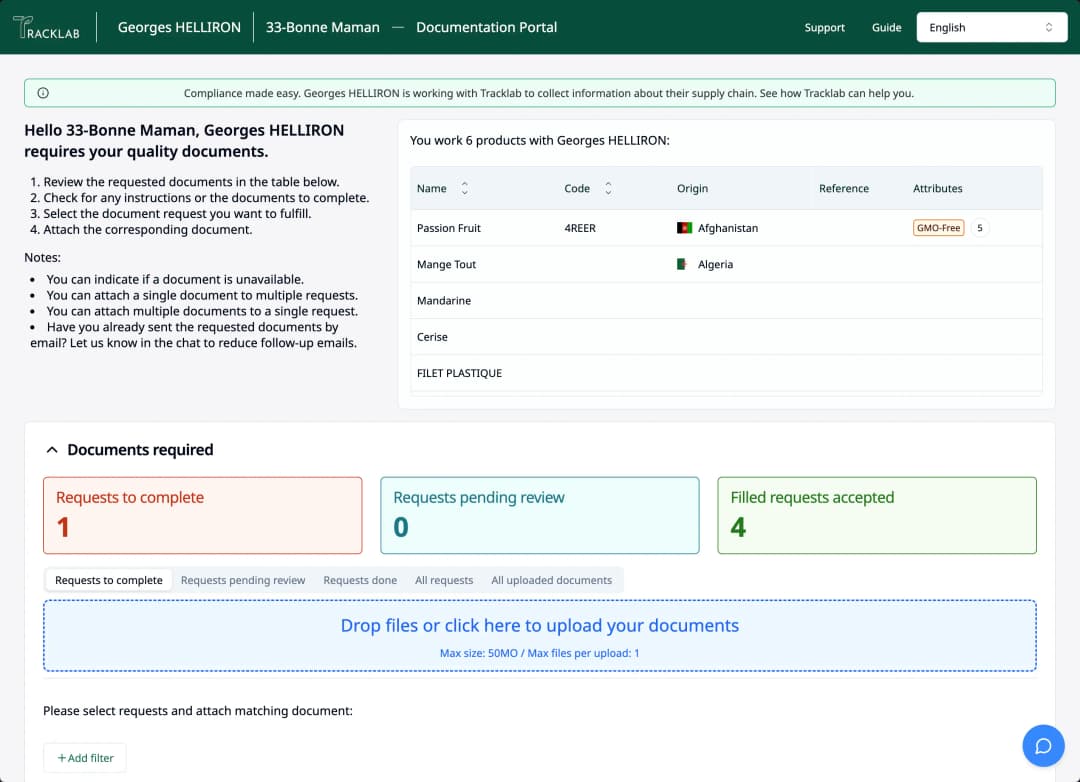
Task: Click the Algeria flag icon
Action: [683, 264]
